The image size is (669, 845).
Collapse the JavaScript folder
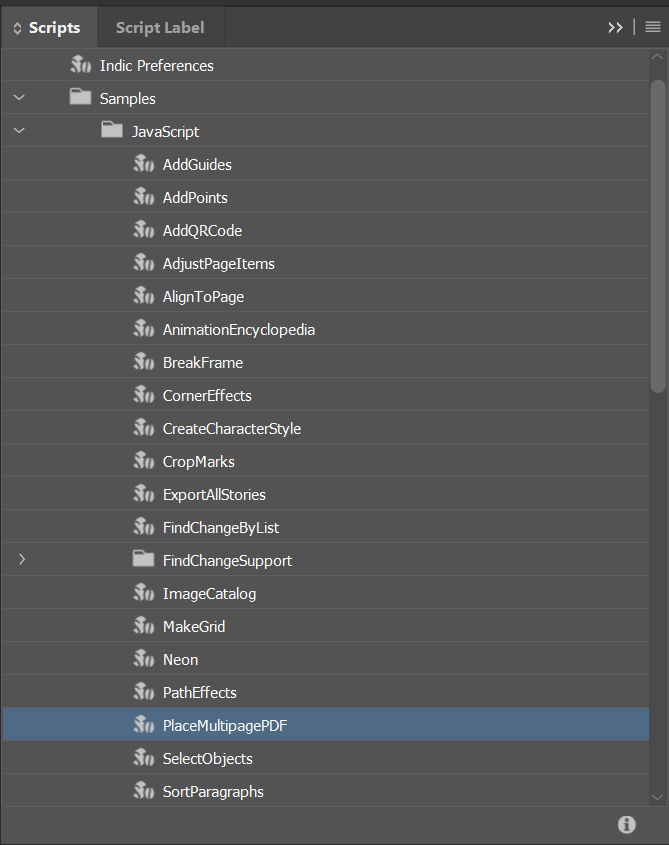(19, 131)
